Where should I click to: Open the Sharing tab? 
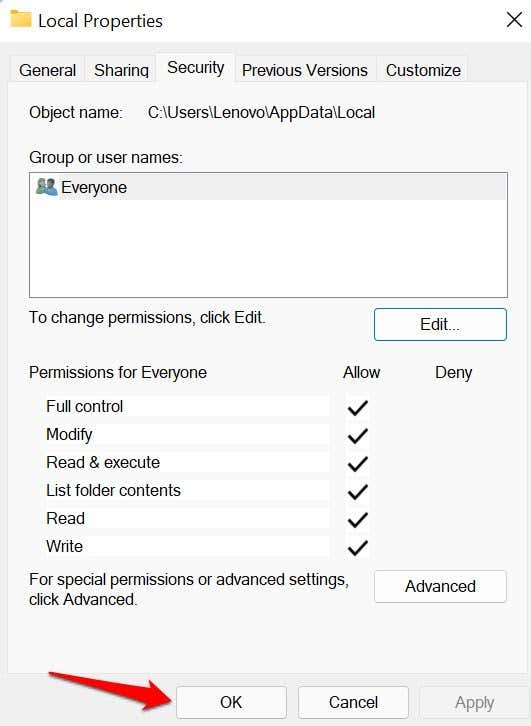point(121,70)
